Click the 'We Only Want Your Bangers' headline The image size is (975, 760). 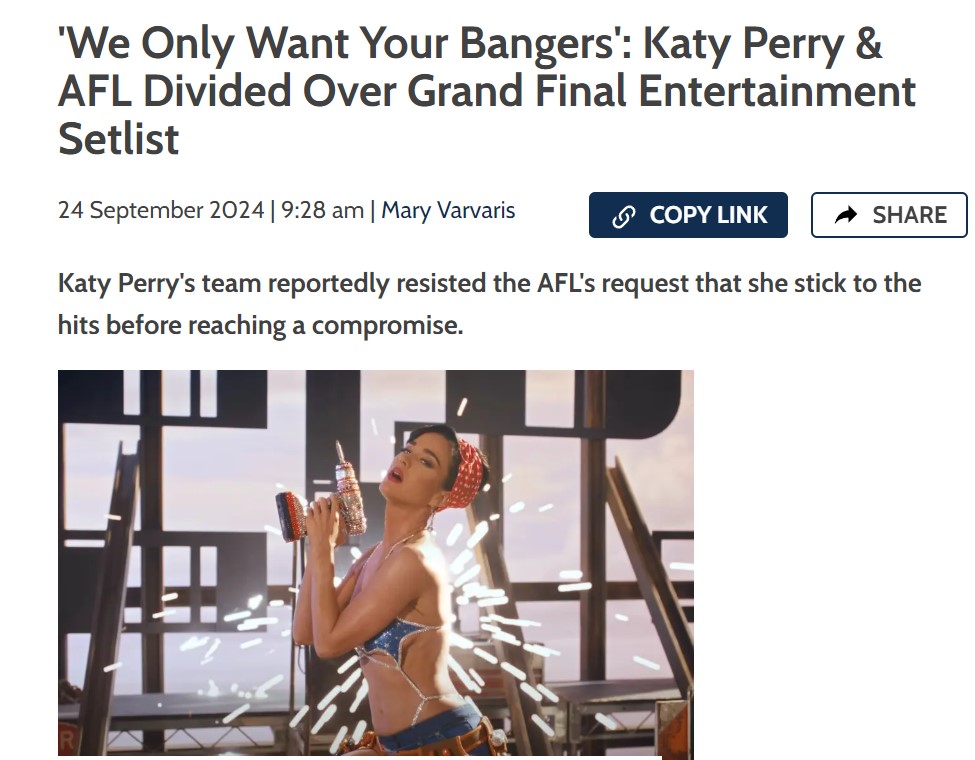tap(486, 91)
